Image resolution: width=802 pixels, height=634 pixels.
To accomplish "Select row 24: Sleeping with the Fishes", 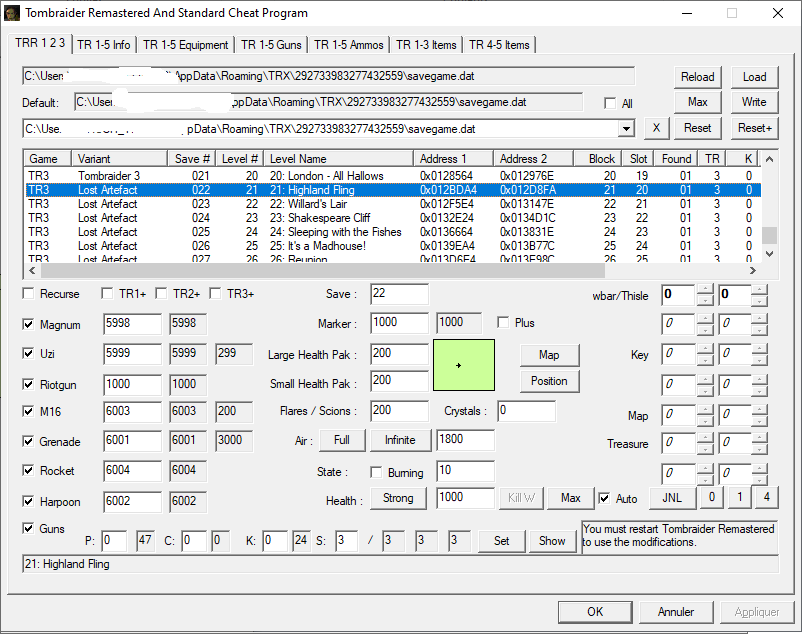I will (x=393, y=232).
